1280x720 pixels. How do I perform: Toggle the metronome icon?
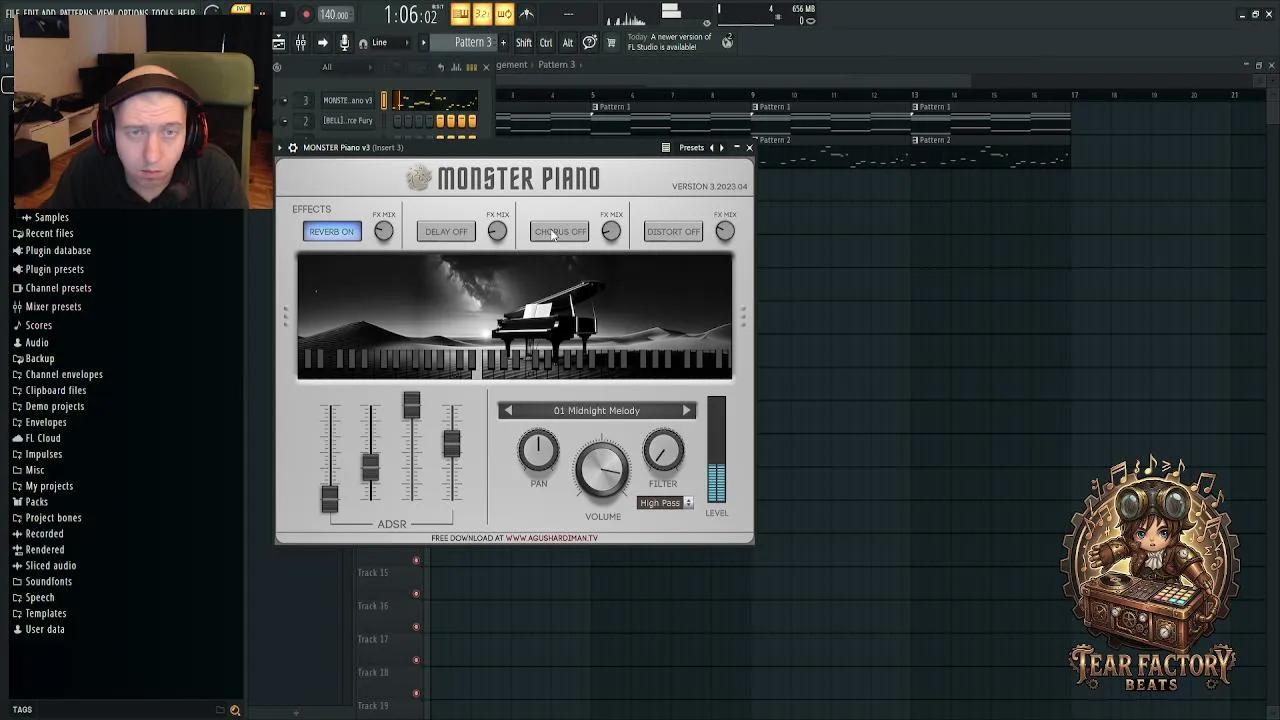(x=526, y=14)
